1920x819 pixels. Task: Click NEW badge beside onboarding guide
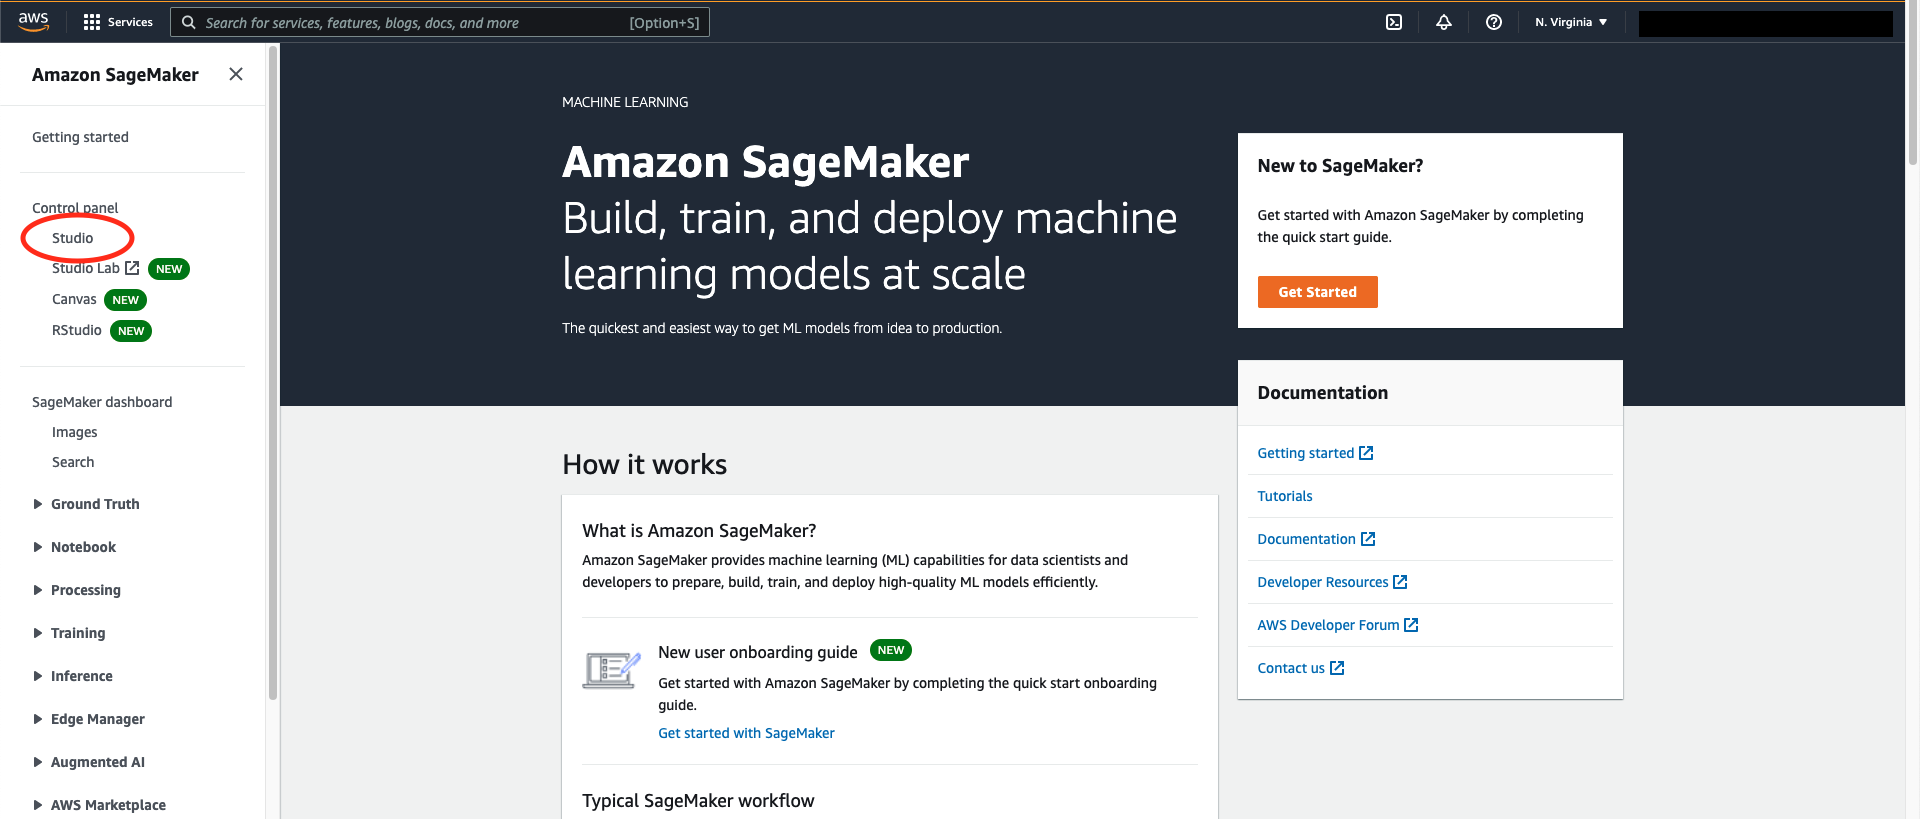tap(890, 650)
